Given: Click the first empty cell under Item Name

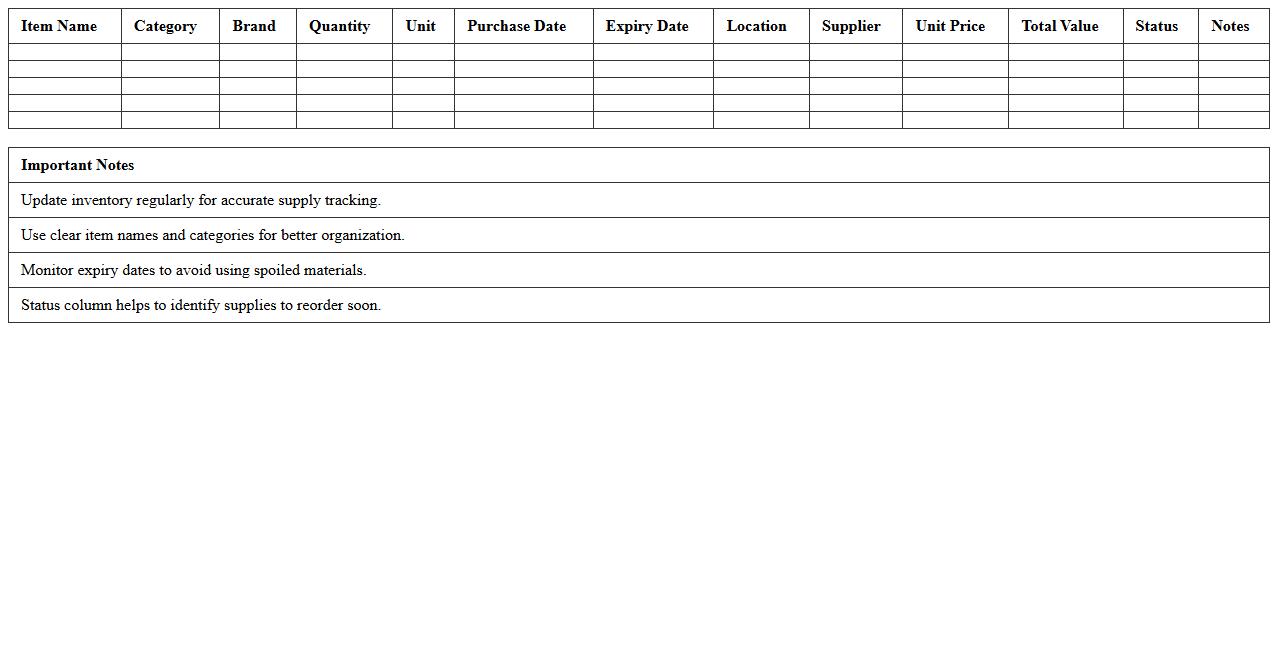Looking at the screenshot, I should point(65,52).
